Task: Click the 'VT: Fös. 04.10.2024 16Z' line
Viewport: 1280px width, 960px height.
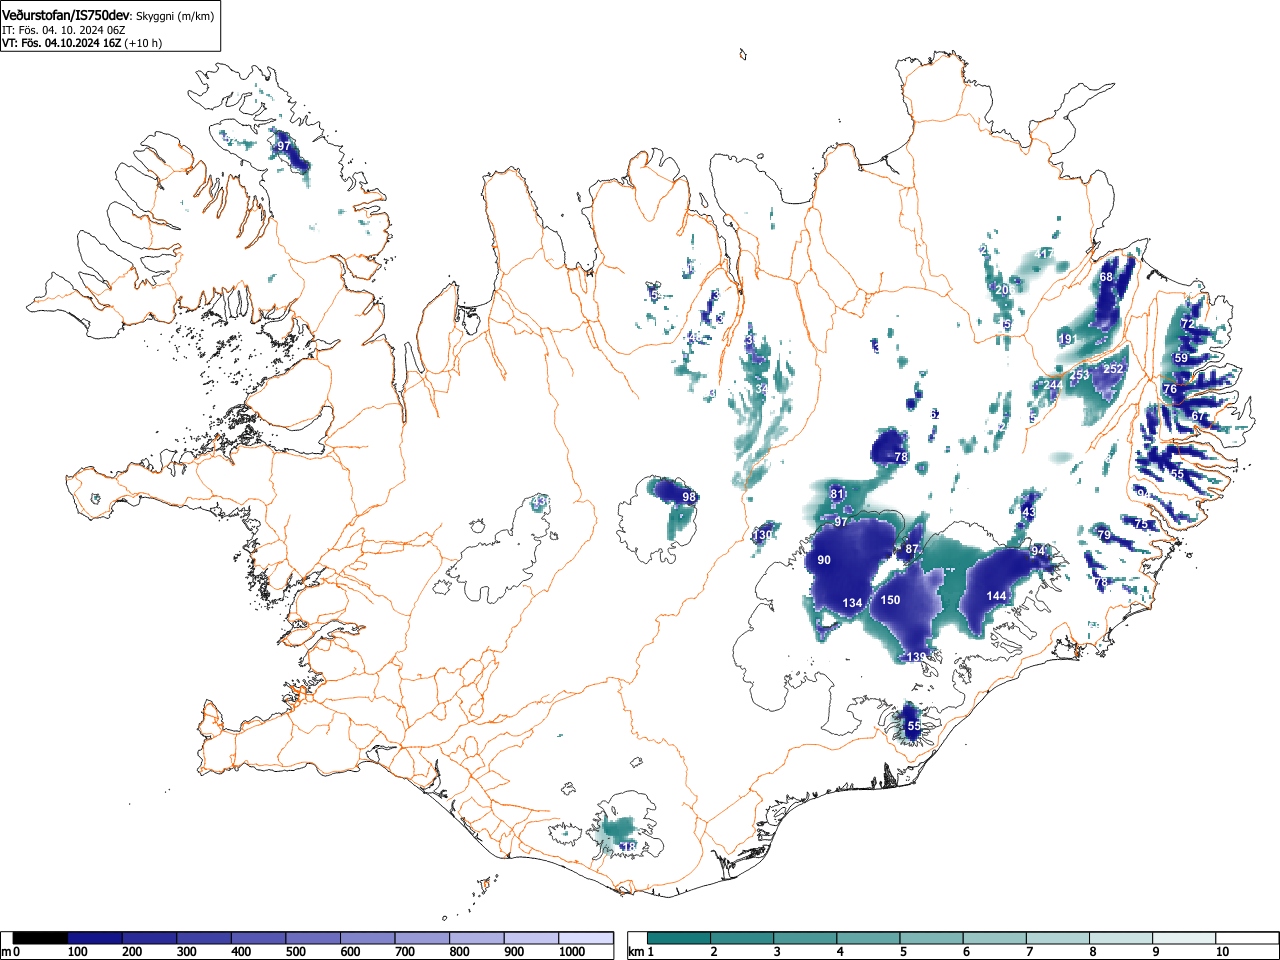Action: [62, 43]
